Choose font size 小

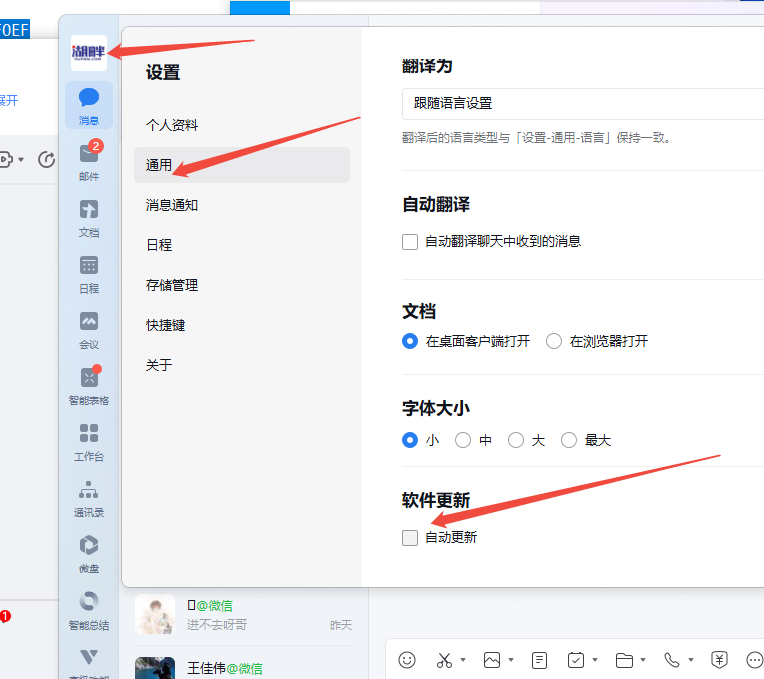(410, 440)
